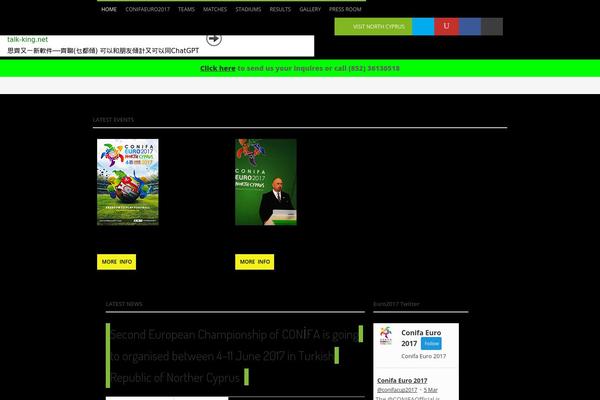Click the dark blue social square
Viewport: 600px width, 400px height.
point(470,26)
